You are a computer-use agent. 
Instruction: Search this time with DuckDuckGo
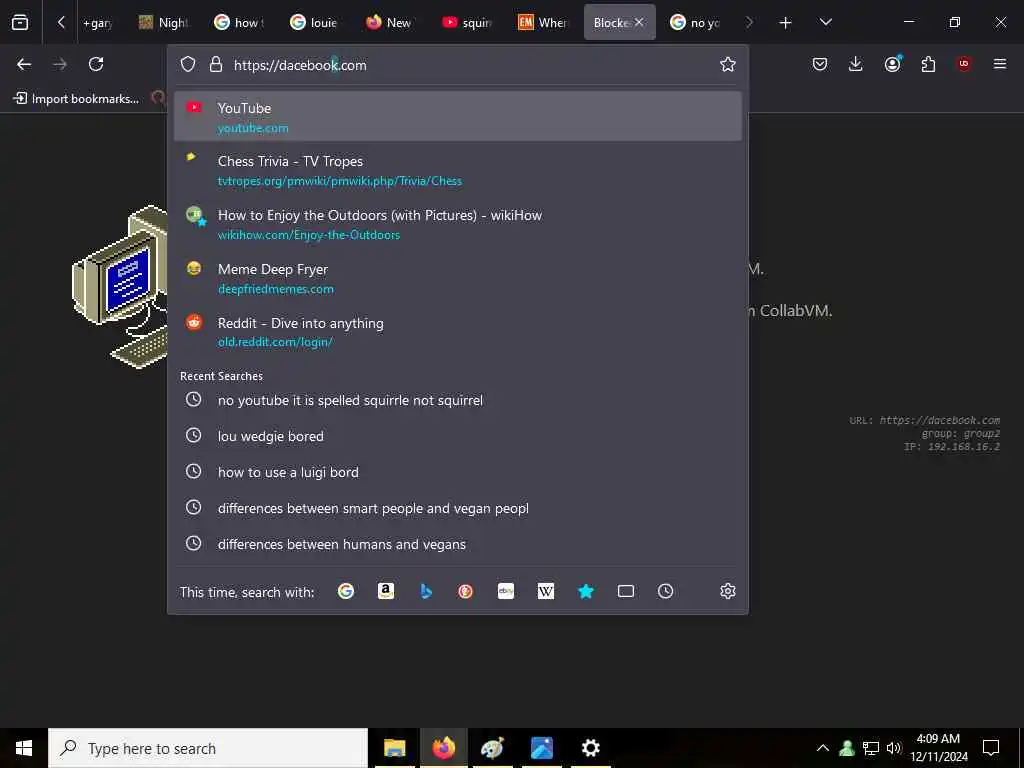pos(466,591)
